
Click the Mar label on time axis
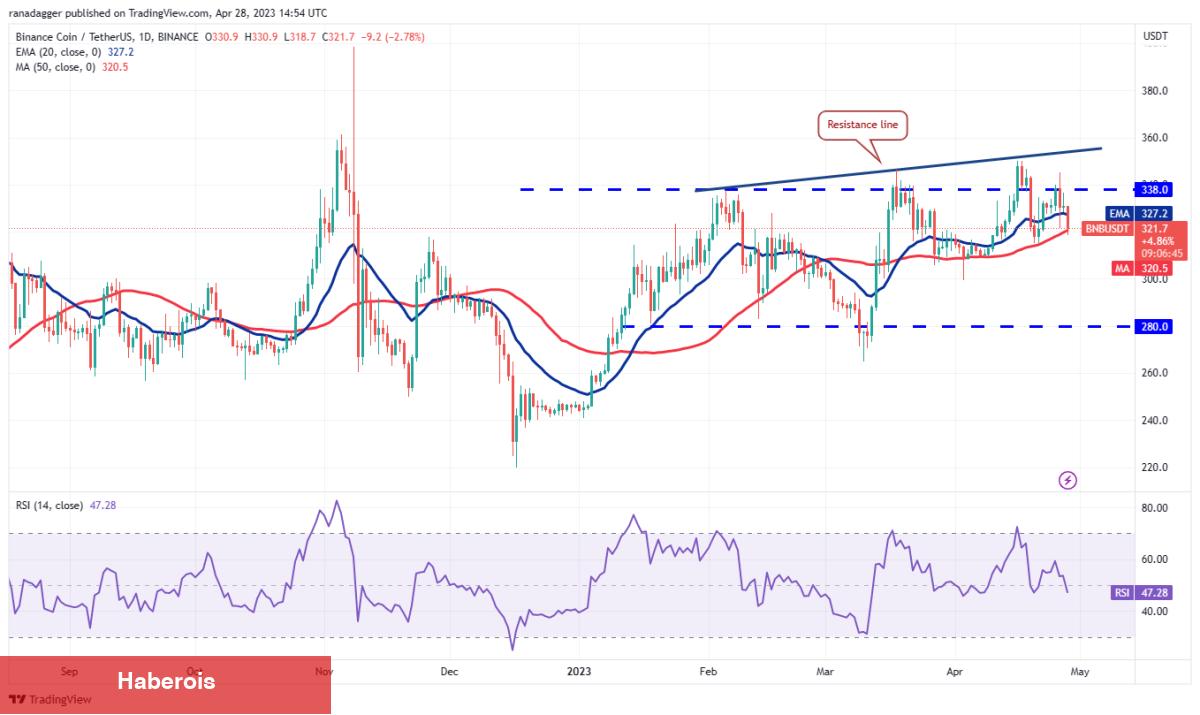[x=825, y=672]
